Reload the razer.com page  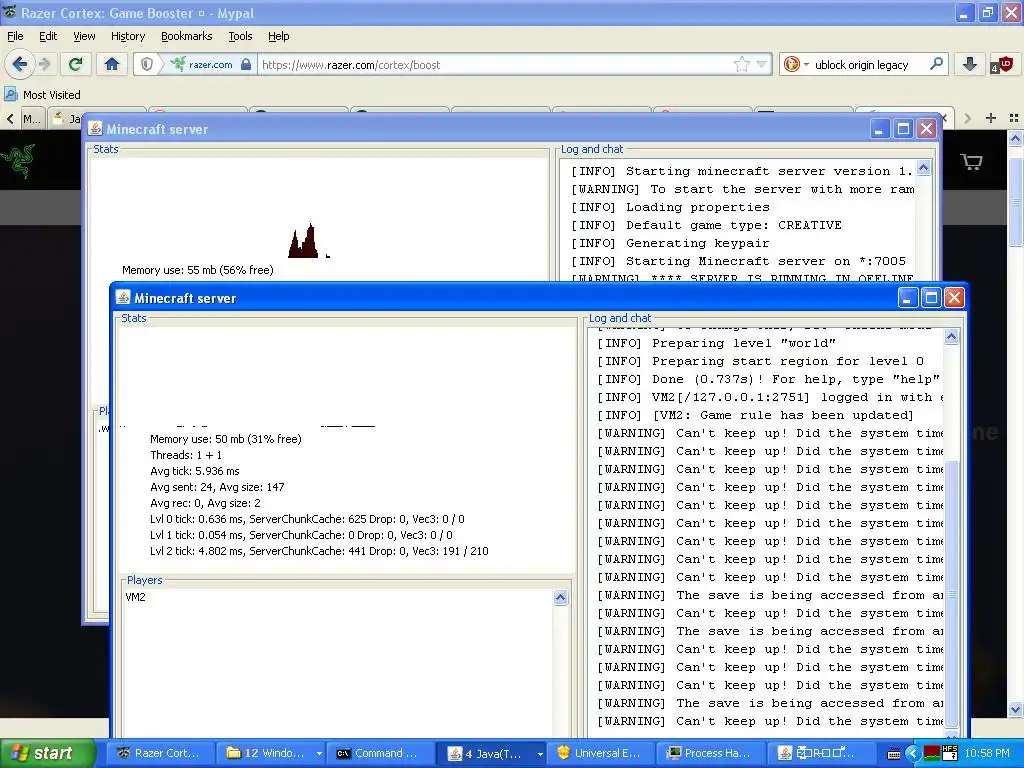[76, 64]
